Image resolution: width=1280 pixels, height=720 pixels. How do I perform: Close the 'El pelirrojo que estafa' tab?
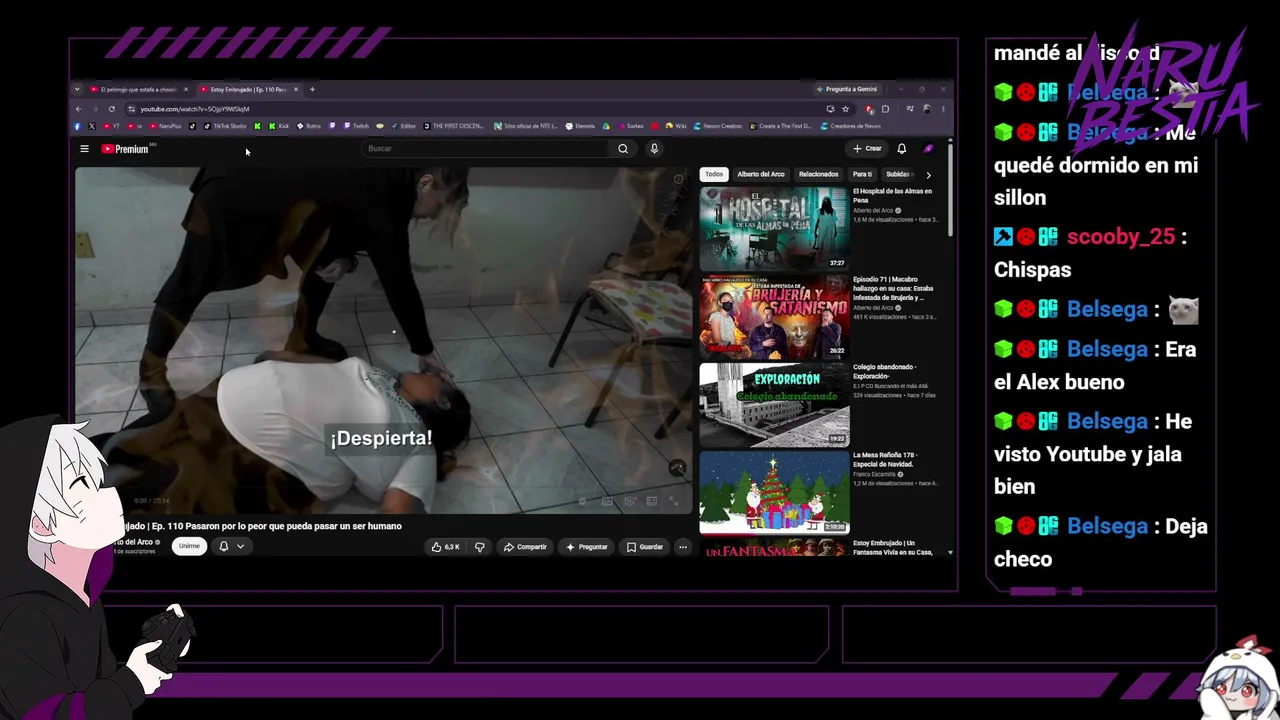(185, 89)
